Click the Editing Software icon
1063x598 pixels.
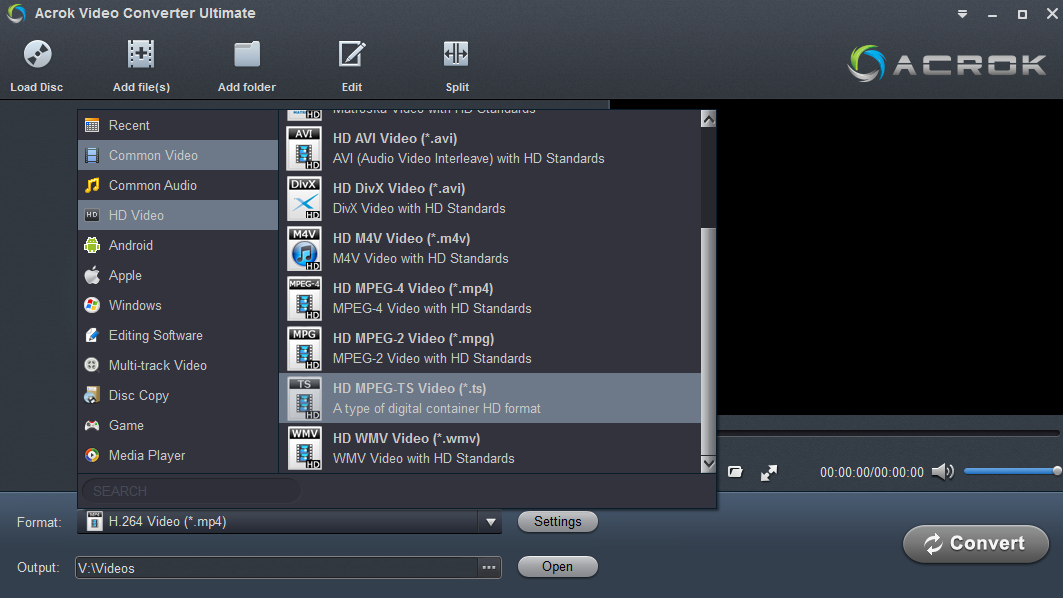click(x=92, y=335)
